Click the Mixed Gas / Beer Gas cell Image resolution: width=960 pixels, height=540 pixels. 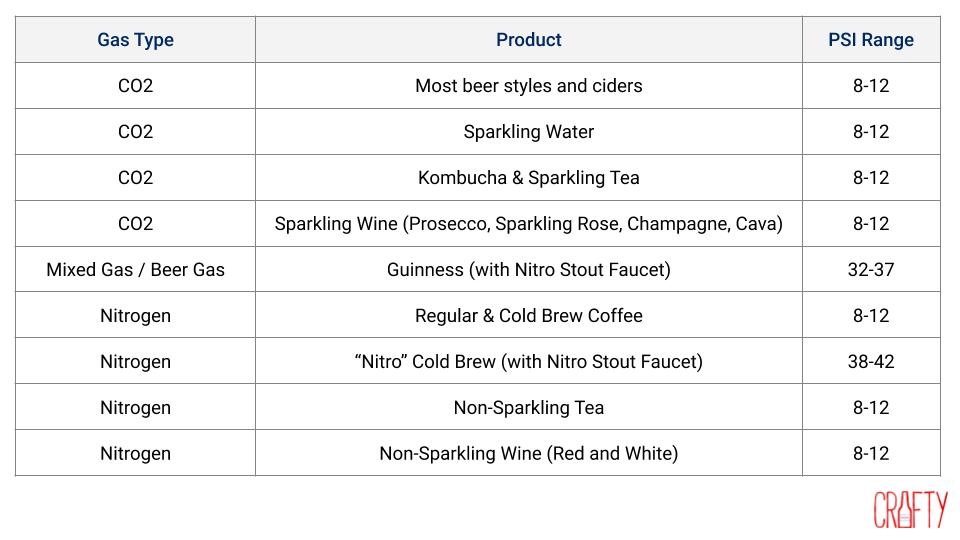pos(135,270)
